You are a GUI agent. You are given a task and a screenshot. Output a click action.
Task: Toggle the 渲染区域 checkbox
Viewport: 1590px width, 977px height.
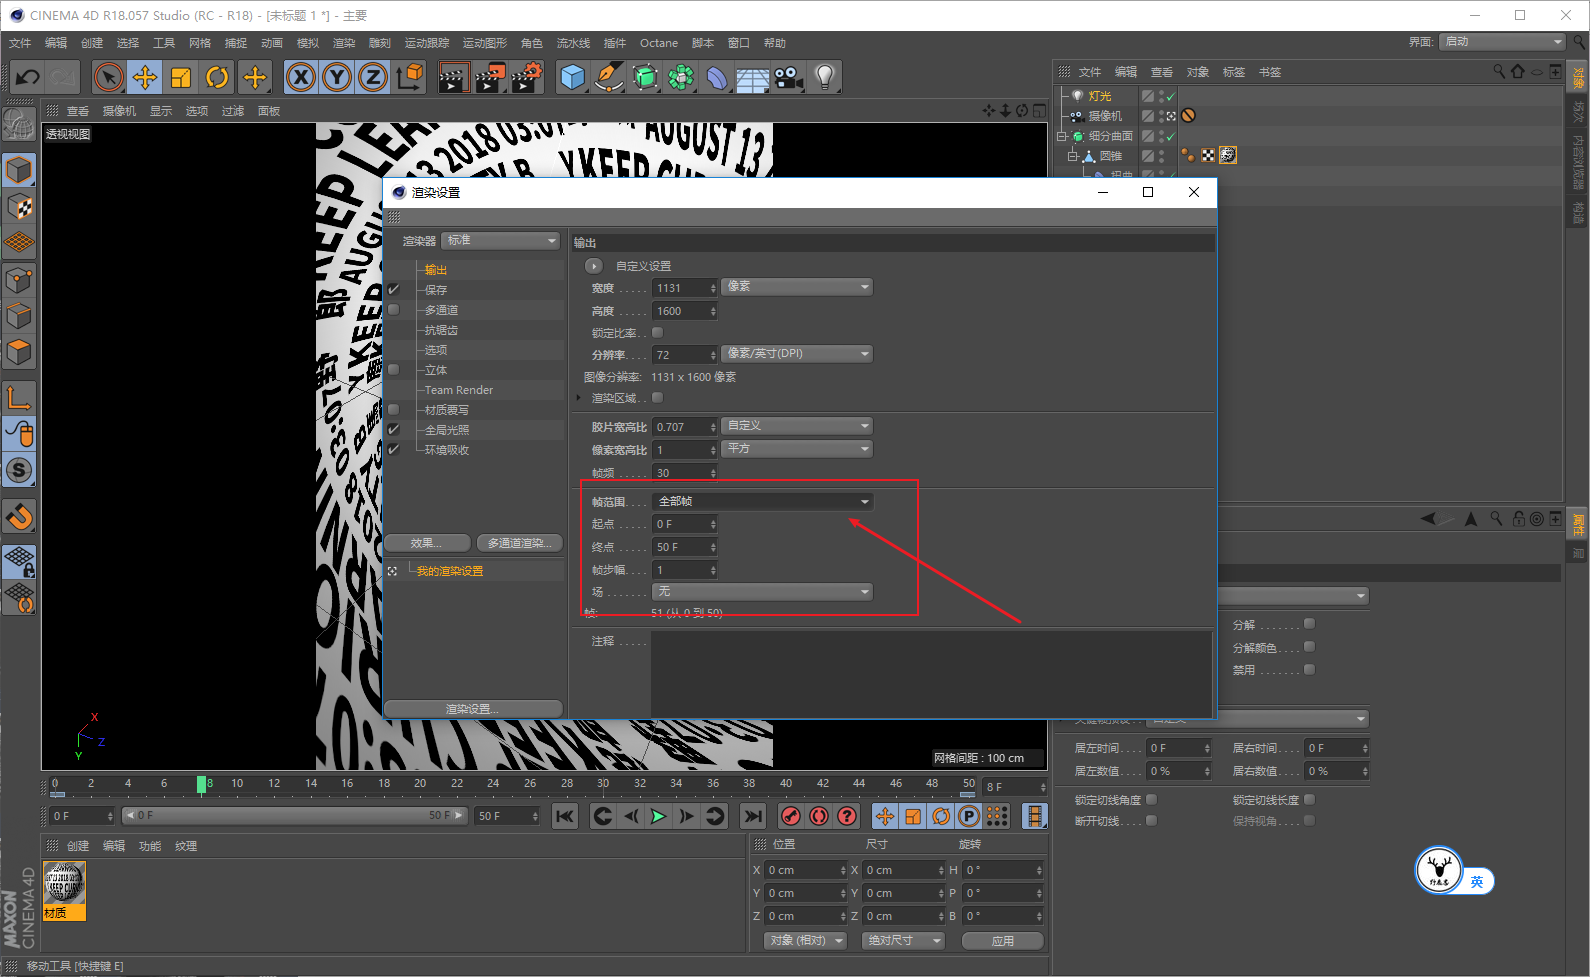[657, 397]
